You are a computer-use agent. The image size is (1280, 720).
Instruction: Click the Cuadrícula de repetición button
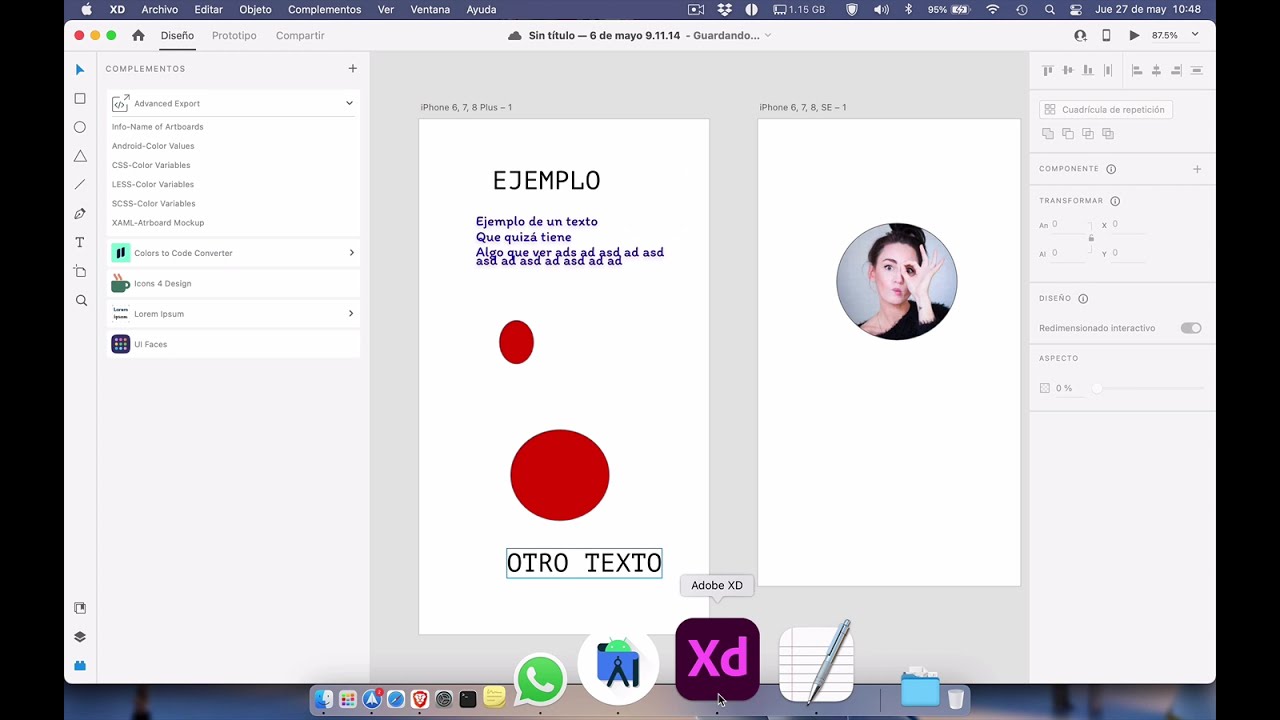coord(1105,109)
